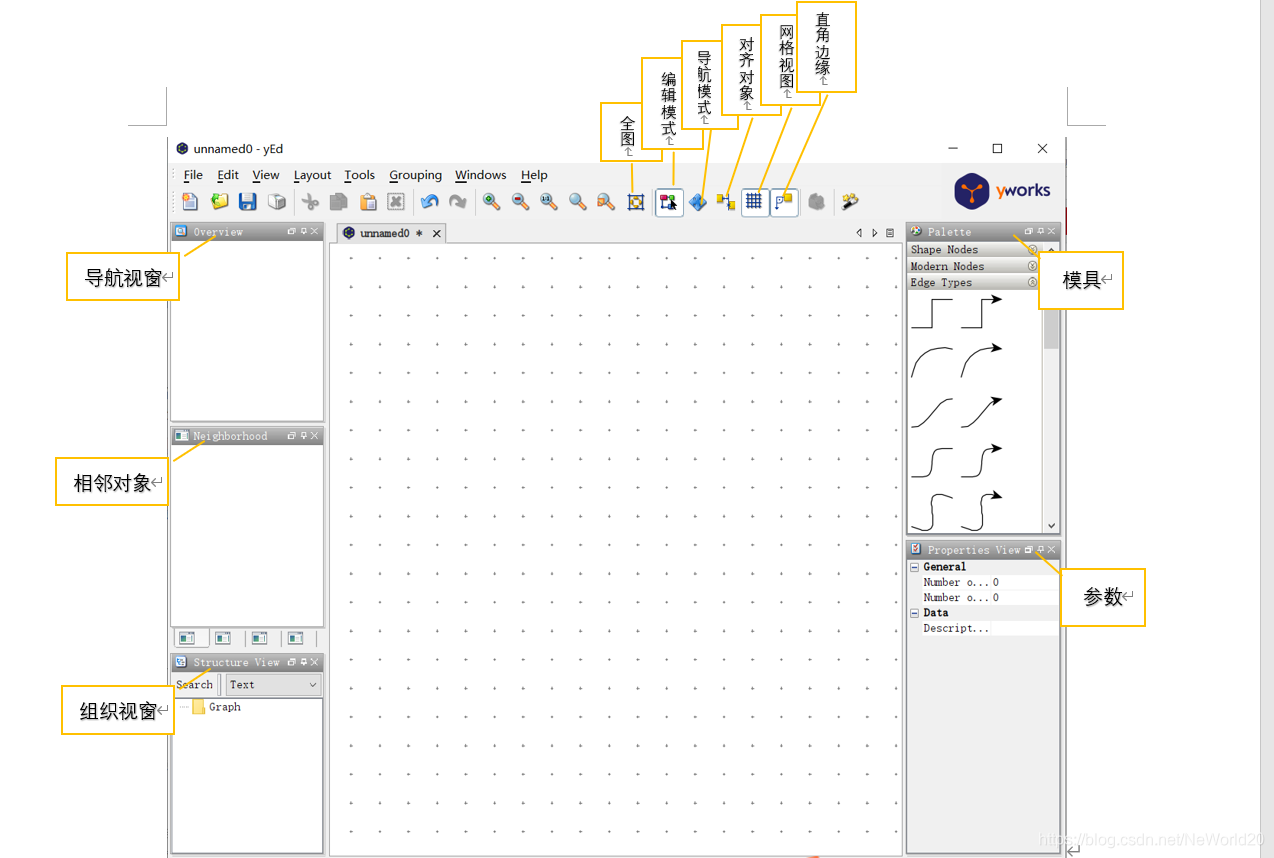Click the Undo arrow icon
1274x858 pixels.
click(x=429, y=202)
